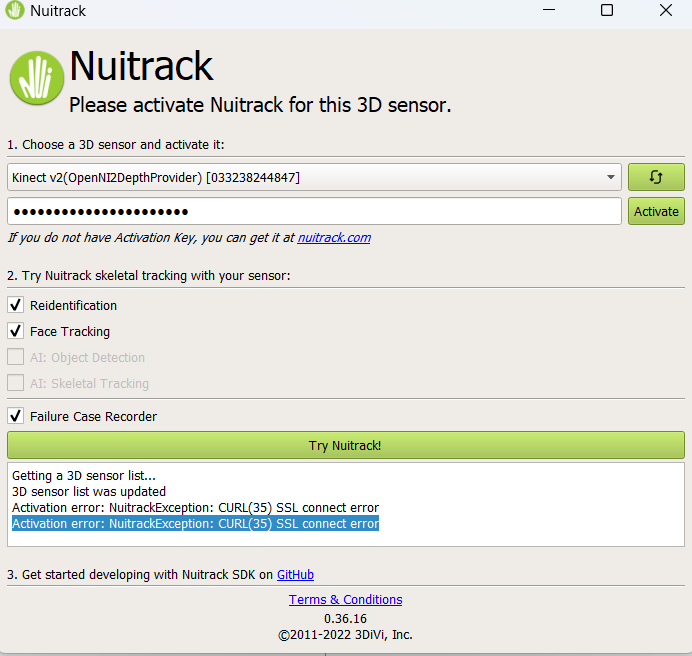Select the highlighted Activation error log line
Image resolution: width=692 pixels, height=656 pixels.
click(195, 524)
